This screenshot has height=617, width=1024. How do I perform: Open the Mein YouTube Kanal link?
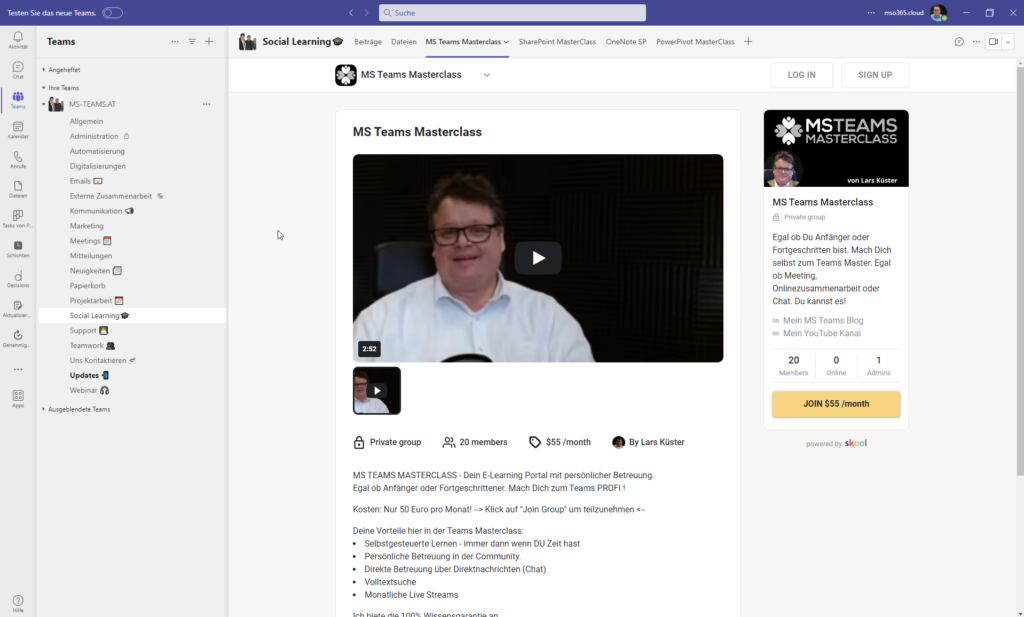point(822,333)
